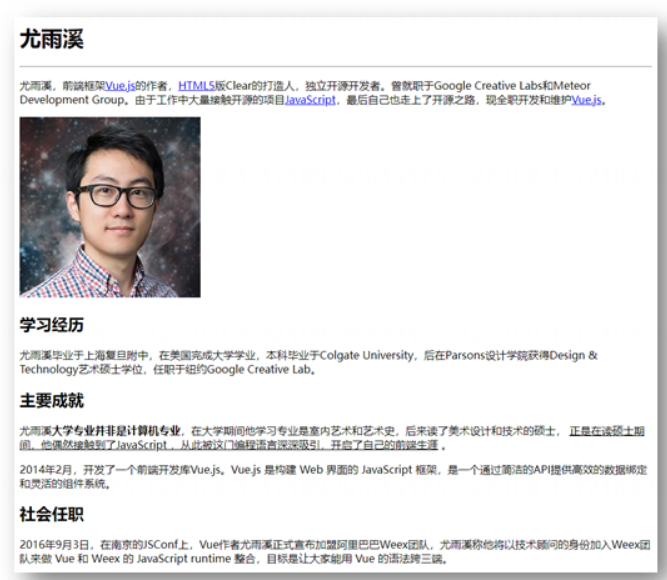Click the Vue.js link ending the intro paragraph
Viewport: 667px width, 580px height.
pyautogui.click(x=586, y=100)
